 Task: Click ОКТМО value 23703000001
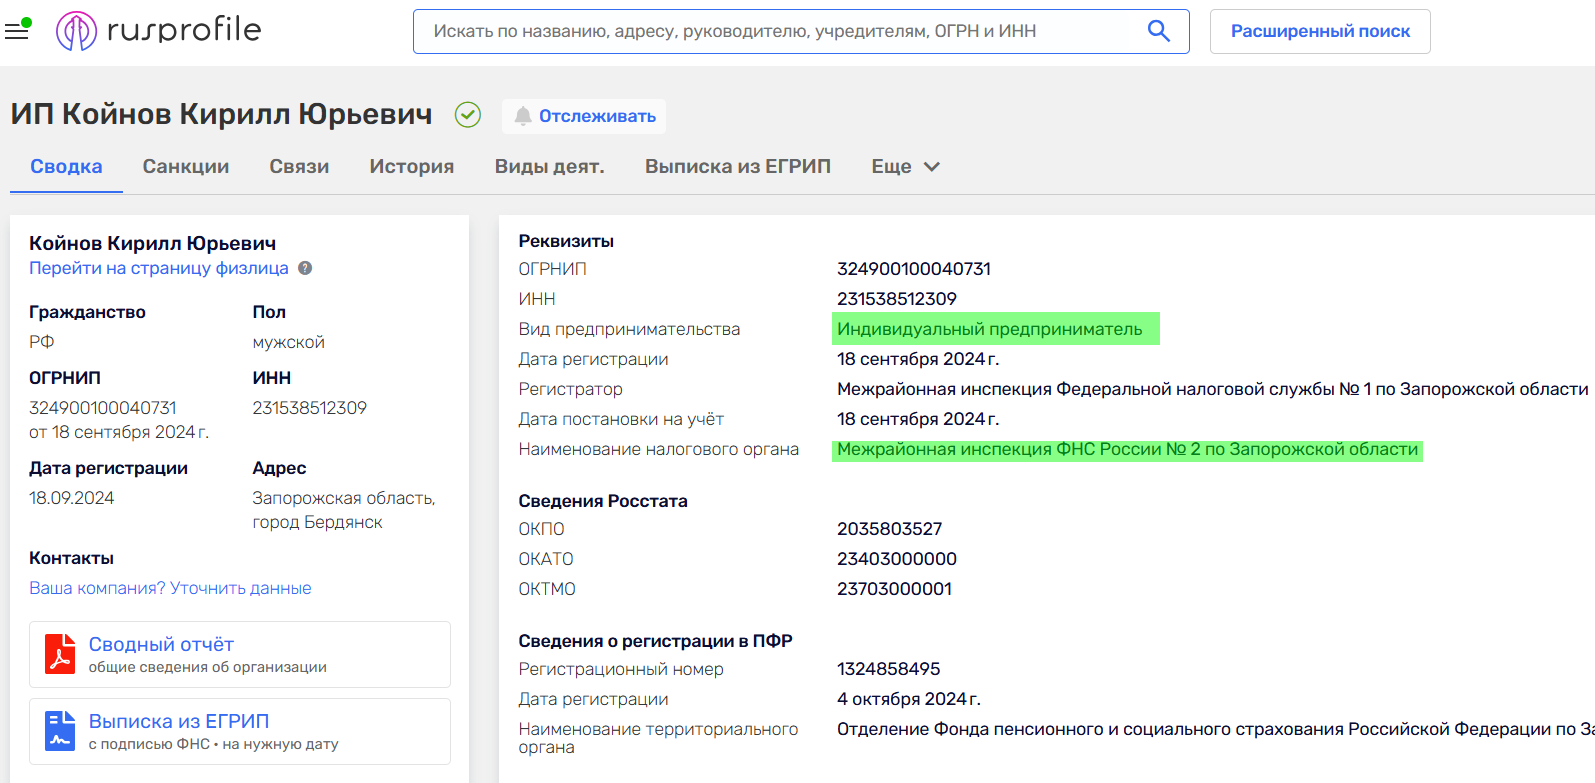[x=895, y=589]
